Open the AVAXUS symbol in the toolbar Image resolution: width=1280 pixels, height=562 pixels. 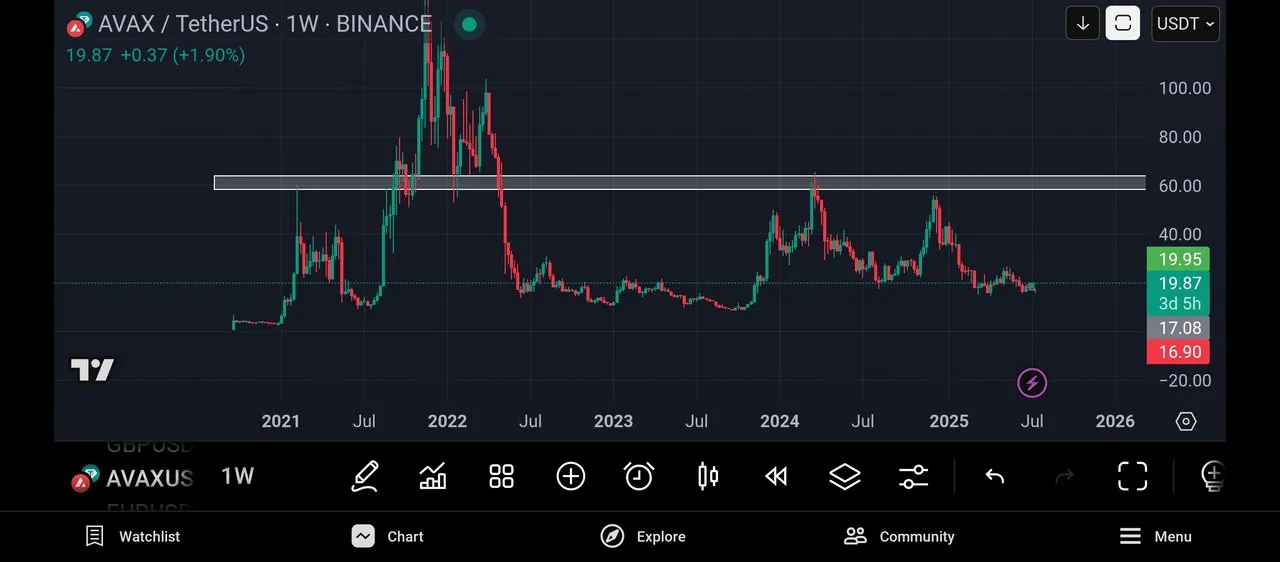(x=150, y=478)
